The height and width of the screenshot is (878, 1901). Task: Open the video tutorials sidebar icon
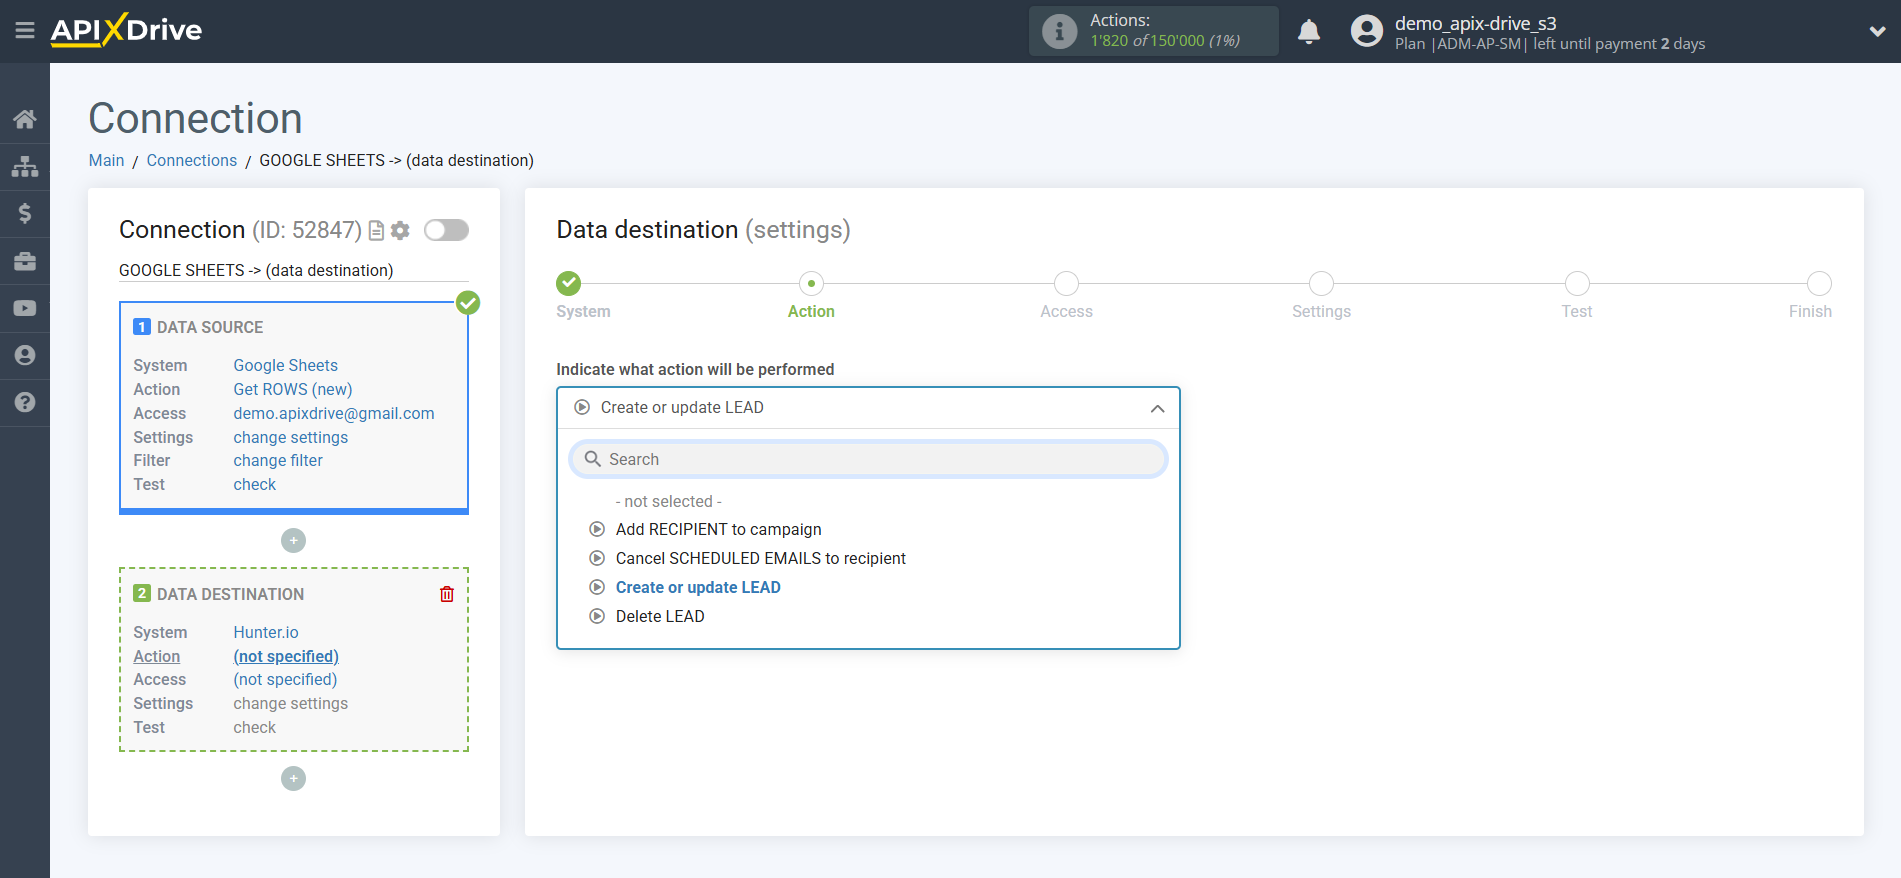(x=25, y=308)
